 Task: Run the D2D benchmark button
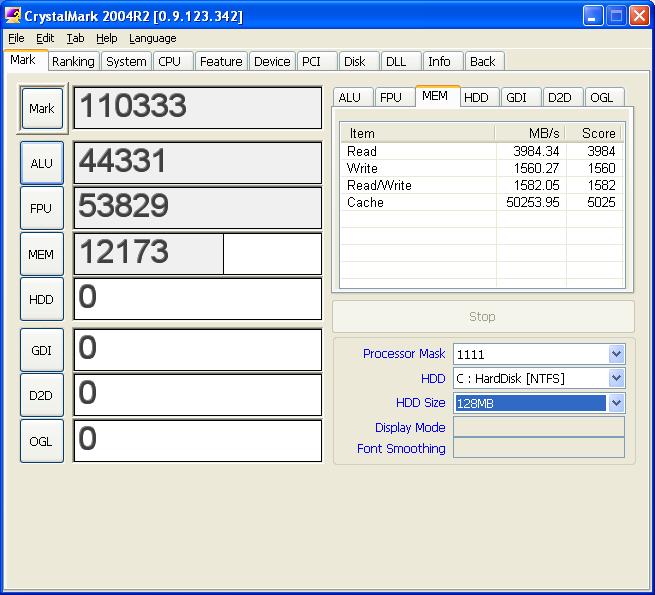[x=42, y=395]
